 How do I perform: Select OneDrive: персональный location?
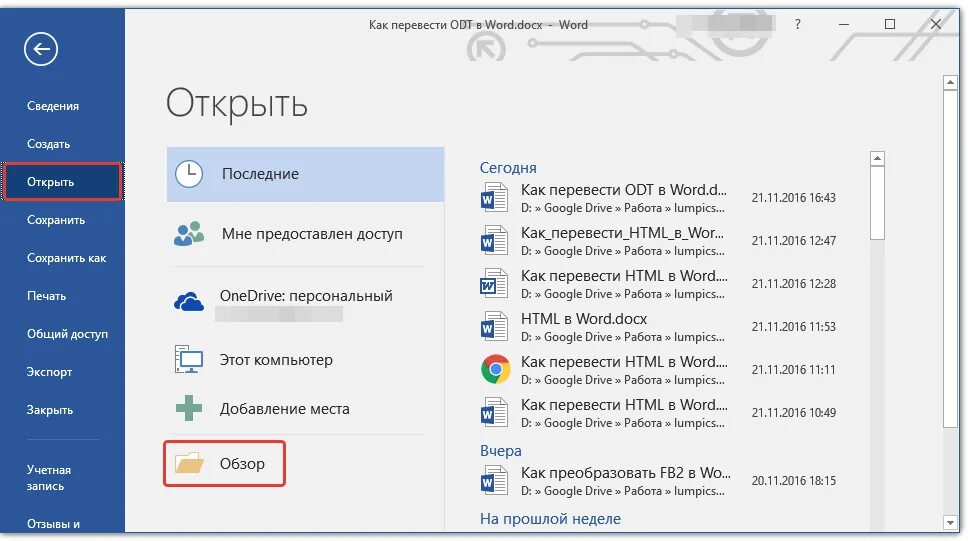coord(306,304)
